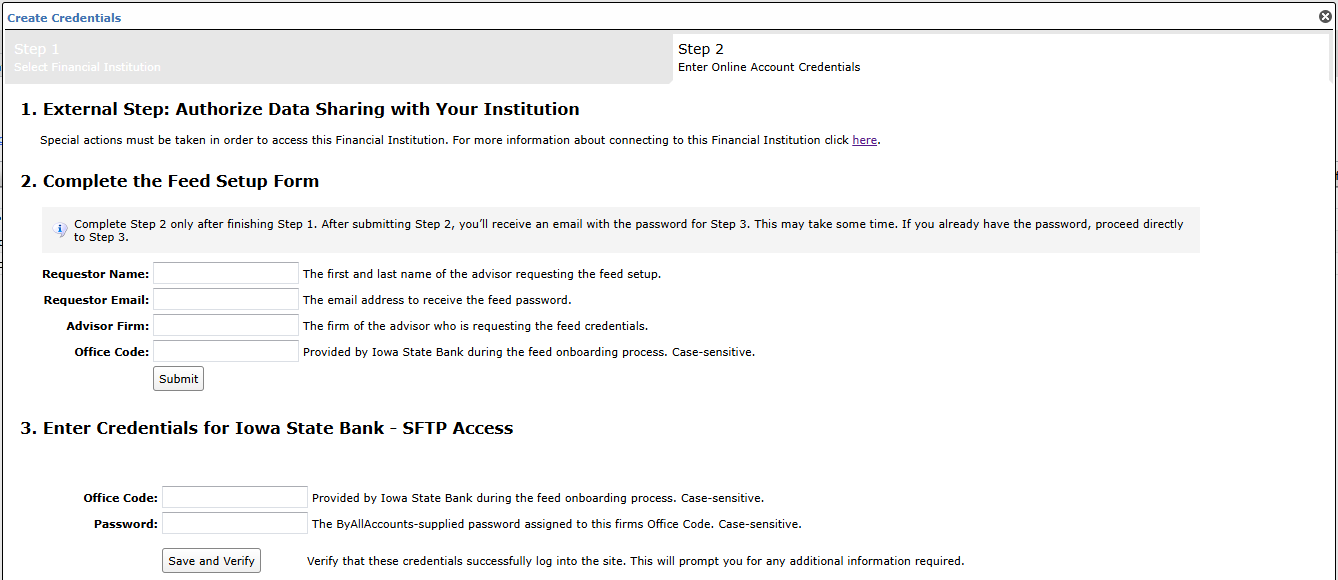Click the Save and Verify button

(211, 560)
